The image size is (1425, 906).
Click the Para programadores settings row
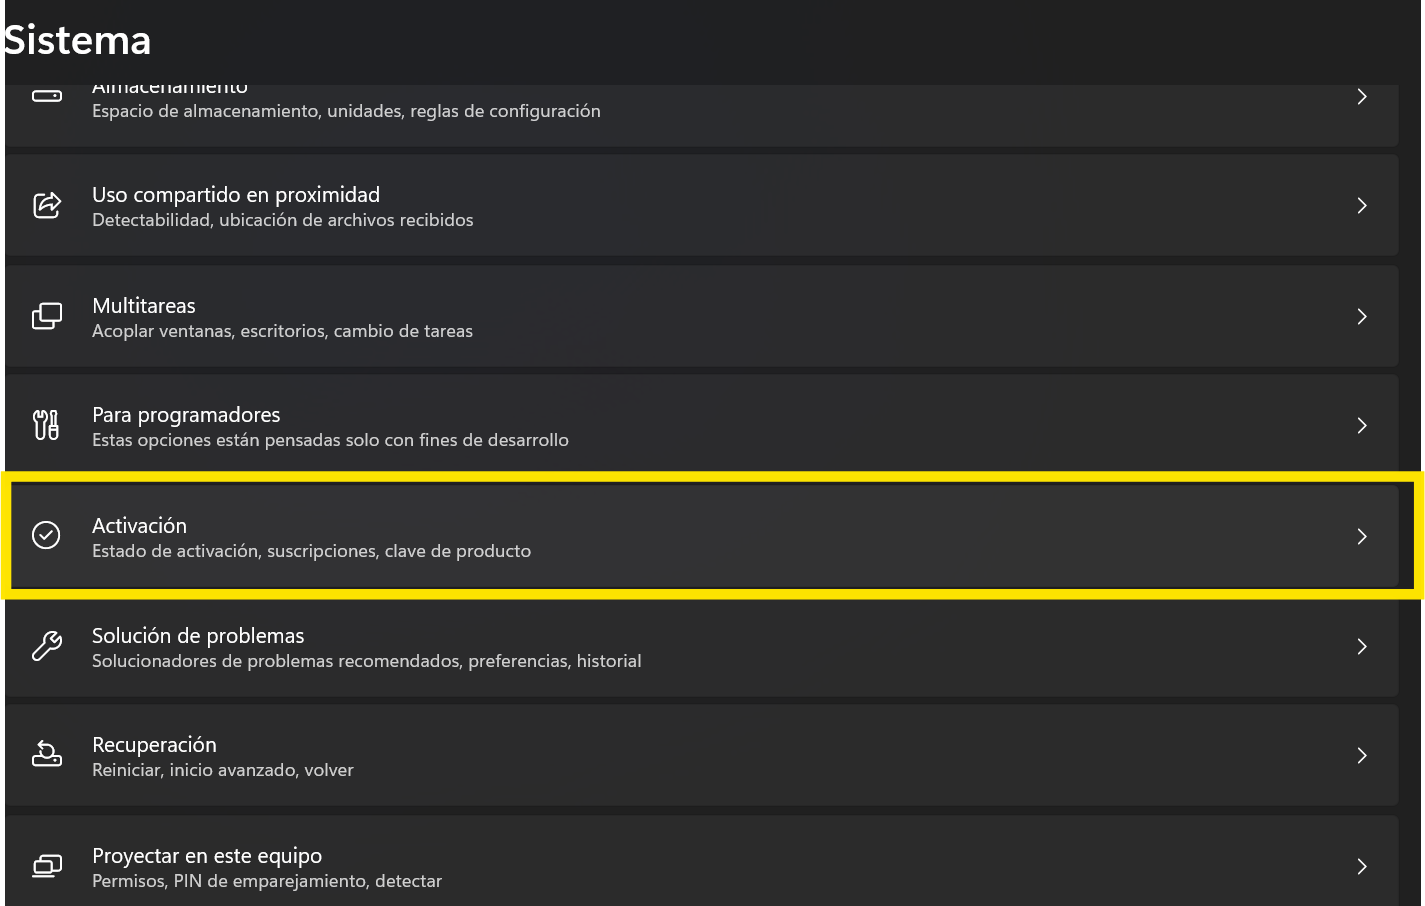(x=700, y=425)
